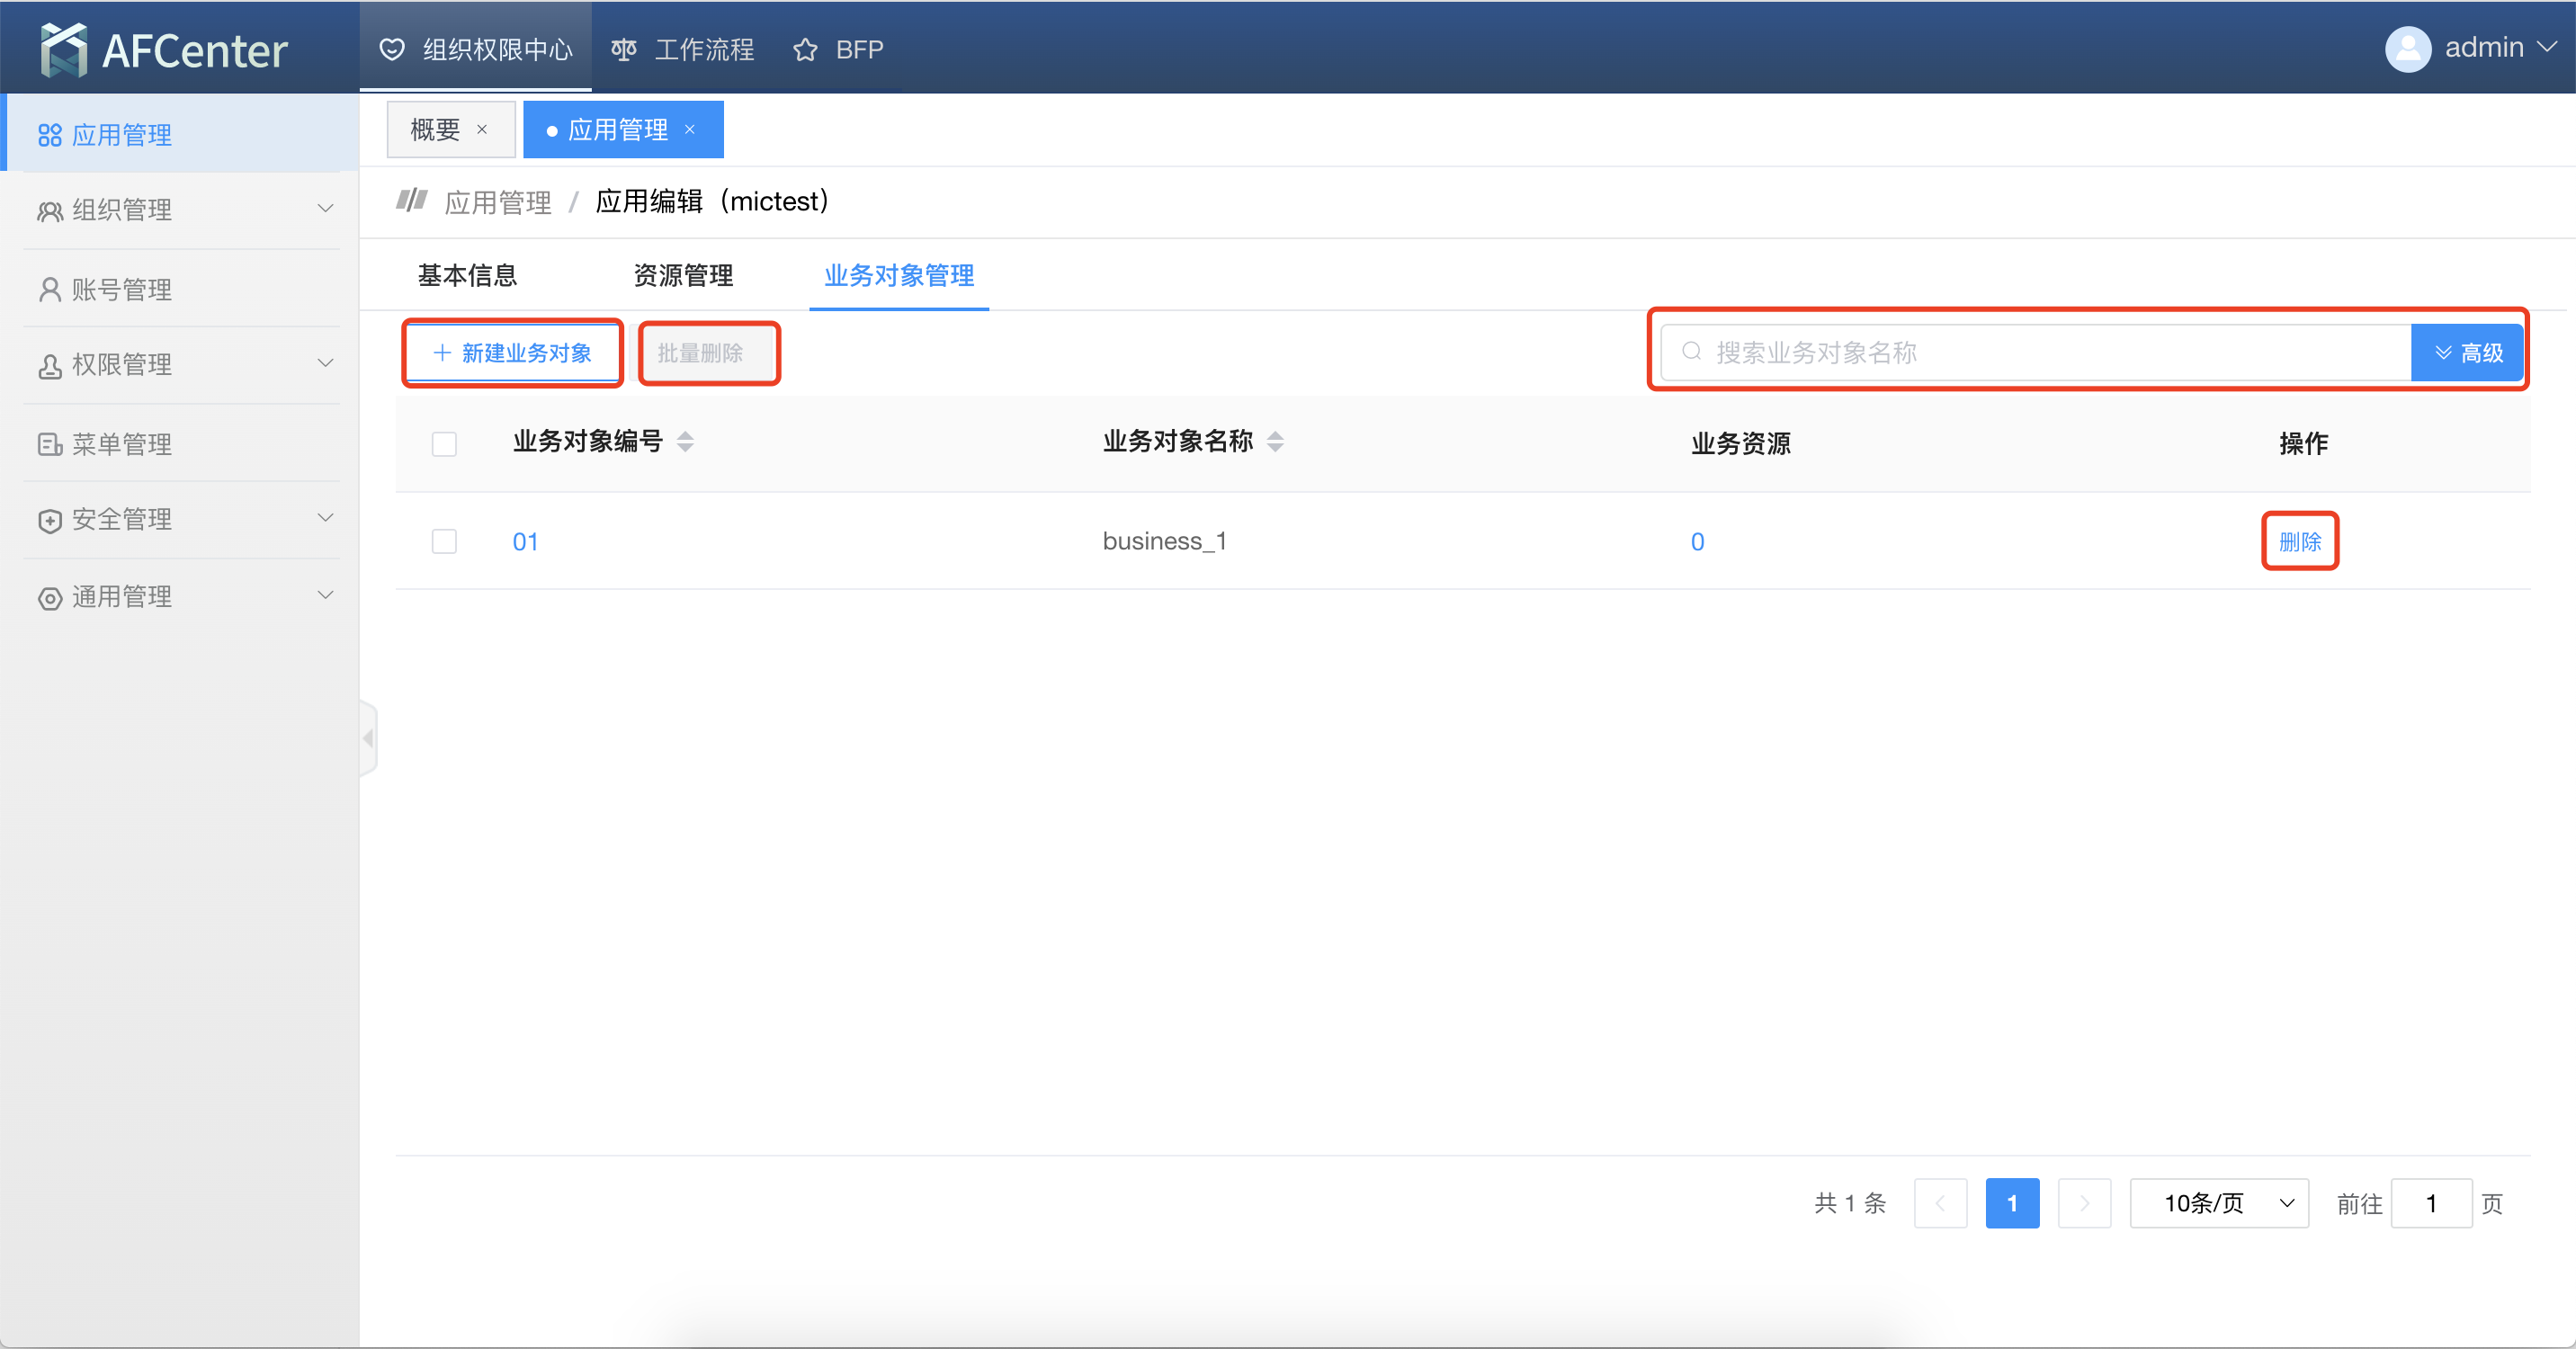Switch to the 资源管理 tab
2576x1349 pixels.
683,275
